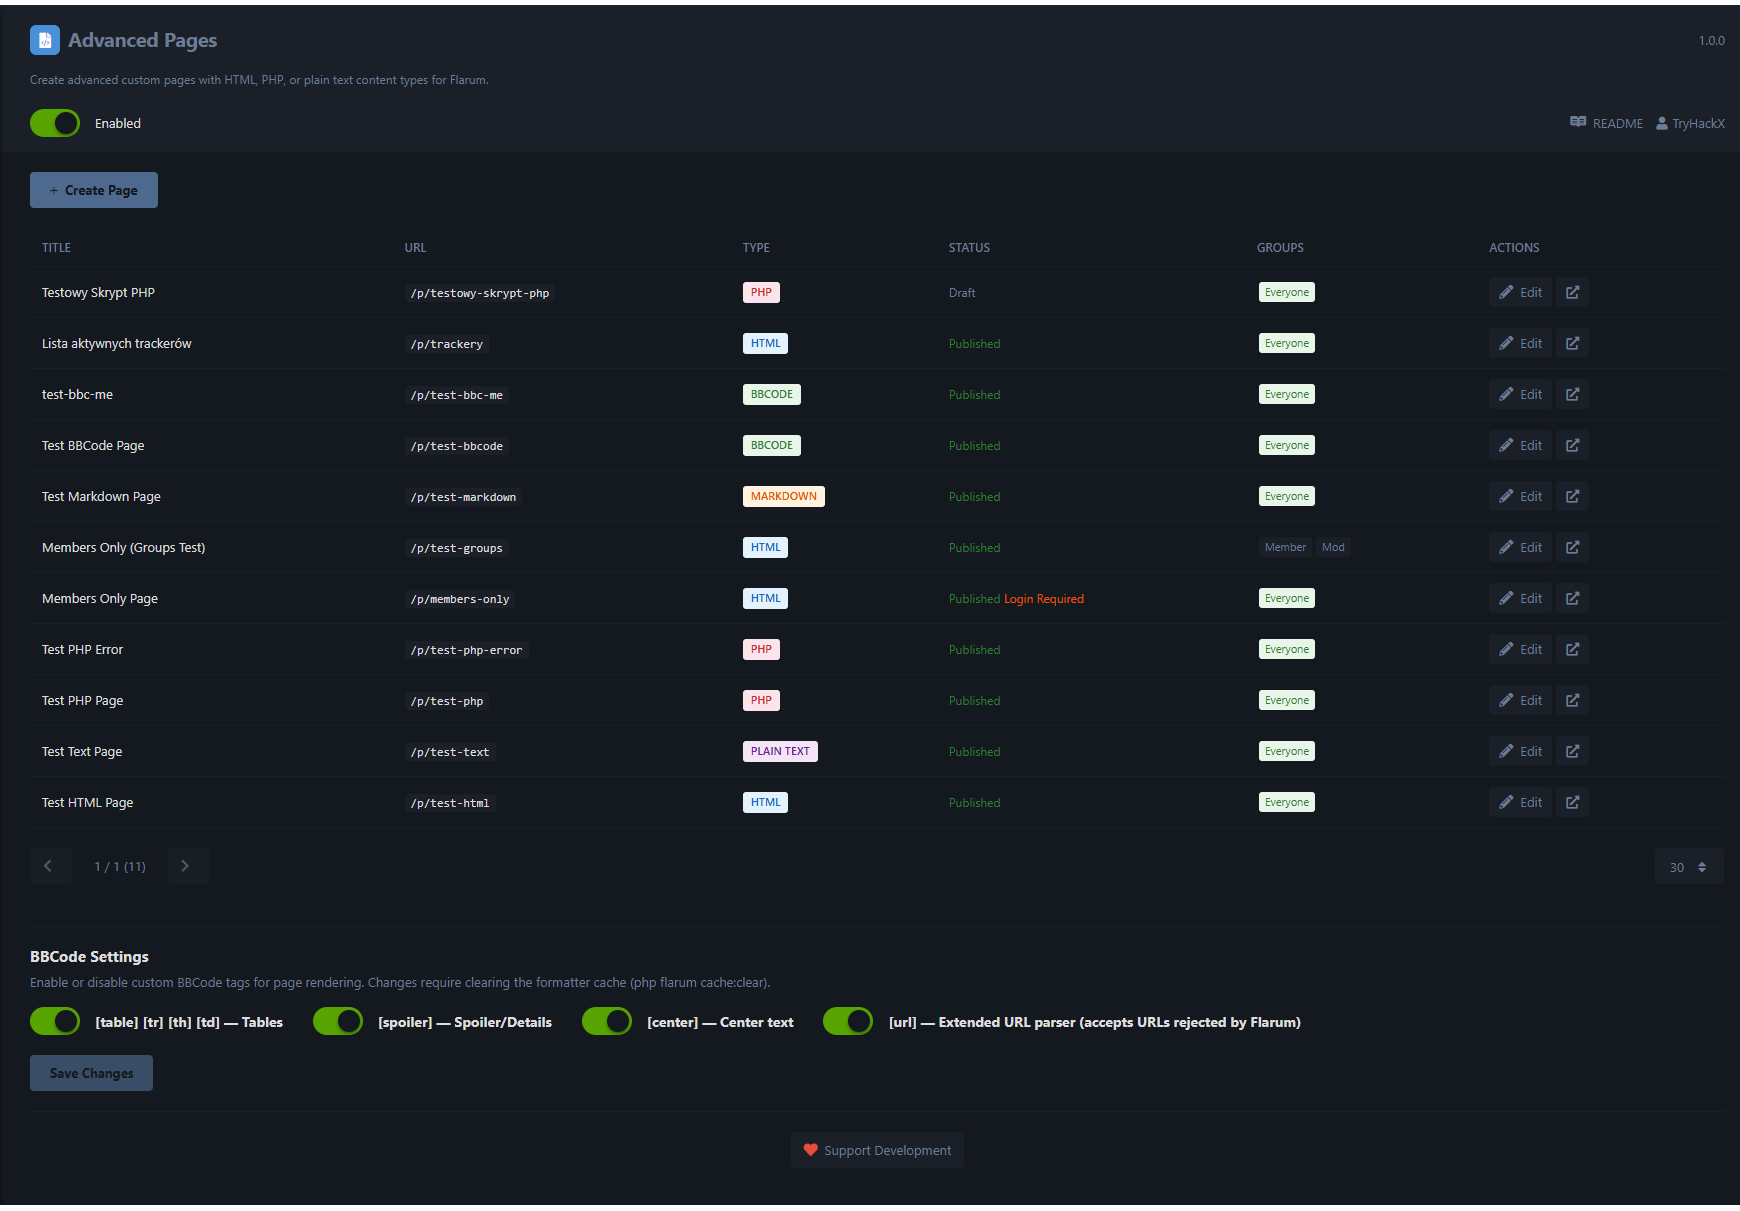1740x1211 pixels.
Task: Disable the Tables BBCode toggle
Action: pos(55,1021)
